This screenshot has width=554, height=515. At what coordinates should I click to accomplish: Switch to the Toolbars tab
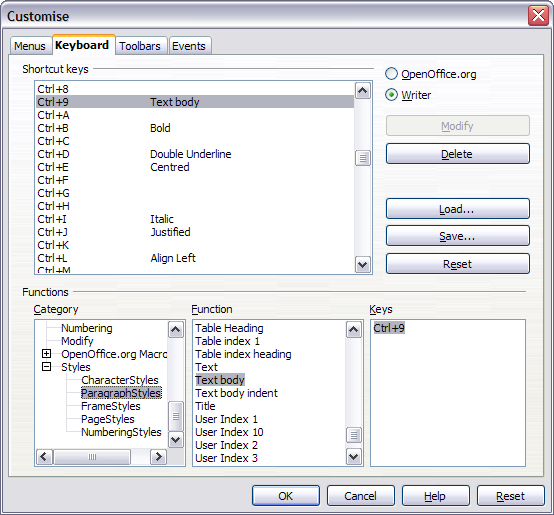click(x=140, y=46)
